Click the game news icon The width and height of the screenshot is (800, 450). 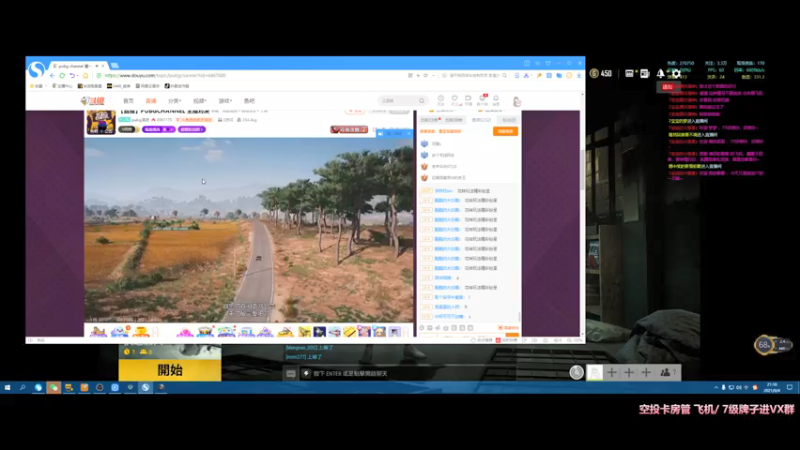[645, 74]
